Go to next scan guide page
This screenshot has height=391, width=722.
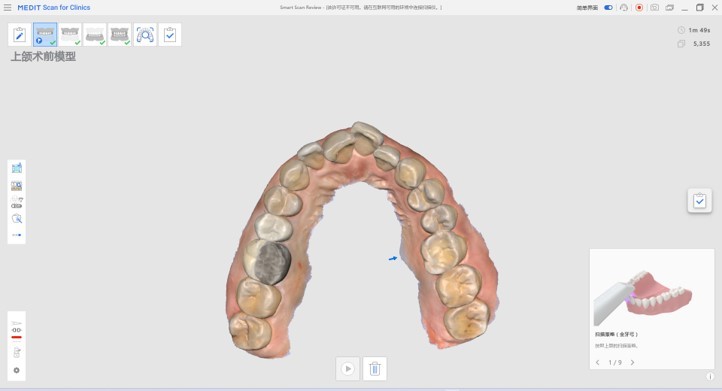[633, 362]
